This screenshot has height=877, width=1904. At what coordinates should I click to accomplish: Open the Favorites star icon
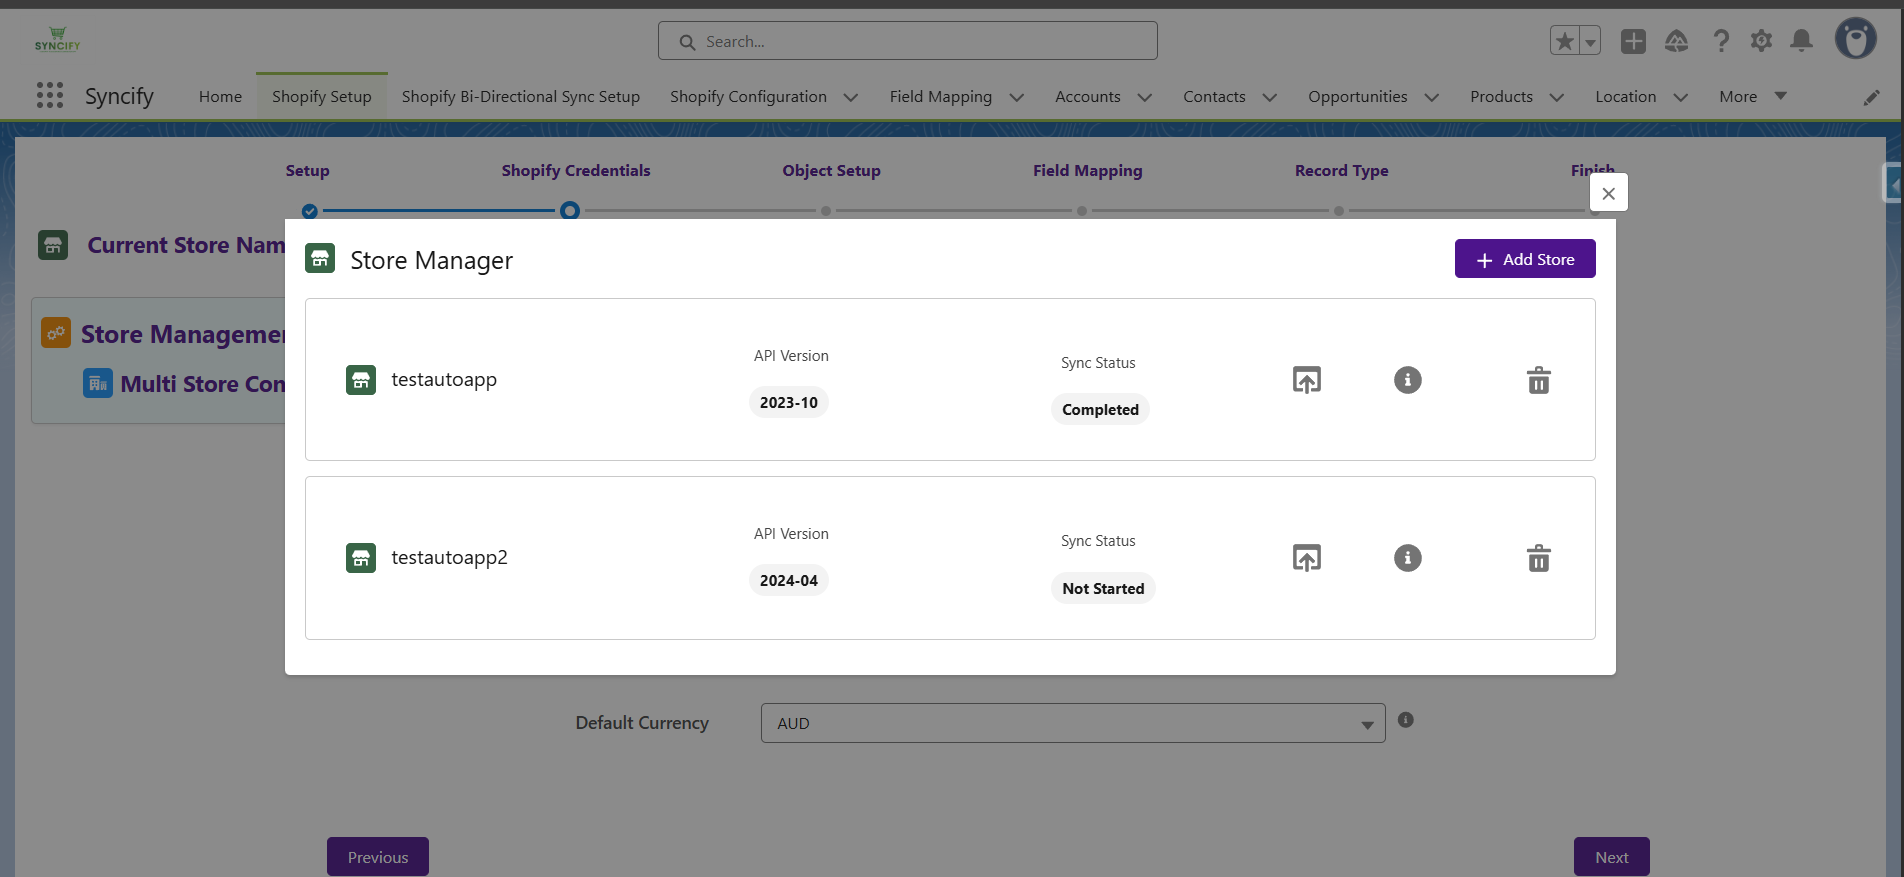[x=1565, y=41]
